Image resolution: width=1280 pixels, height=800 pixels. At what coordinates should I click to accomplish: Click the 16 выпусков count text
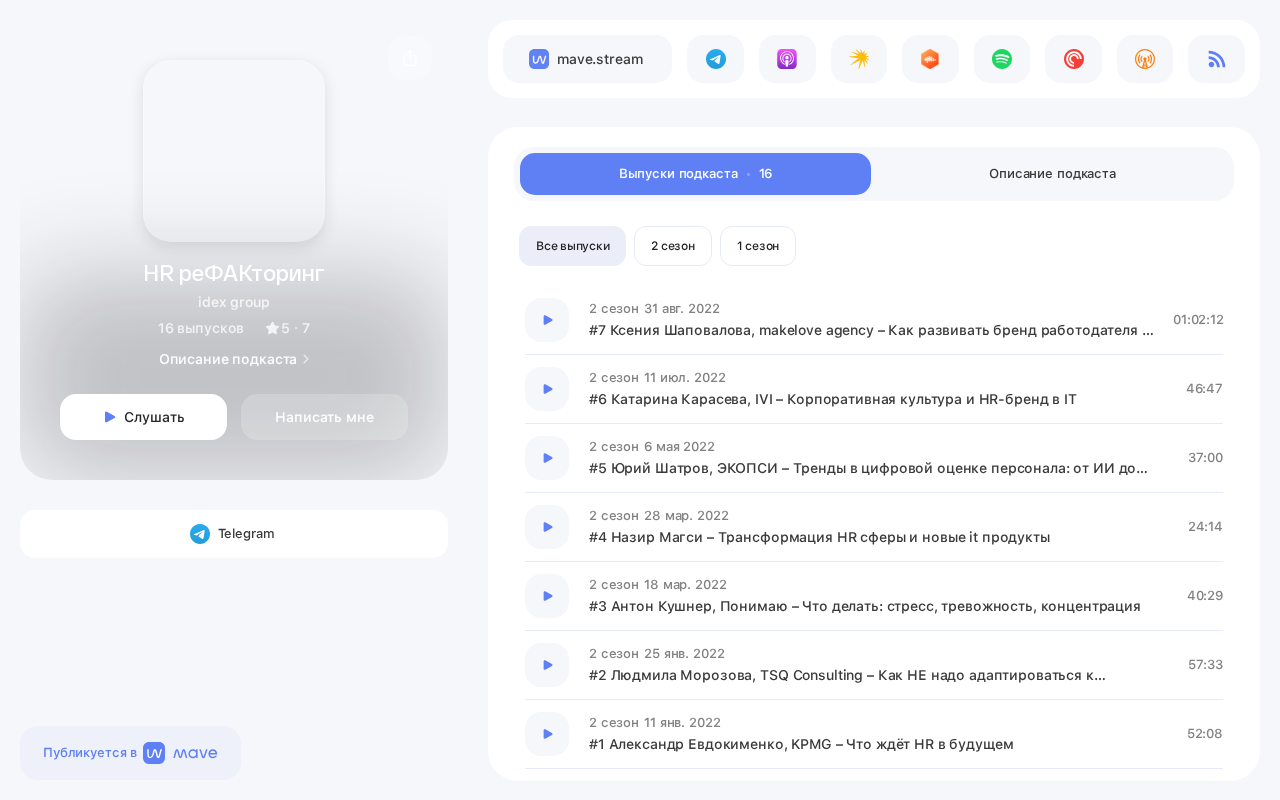click(x=201, y=328)
